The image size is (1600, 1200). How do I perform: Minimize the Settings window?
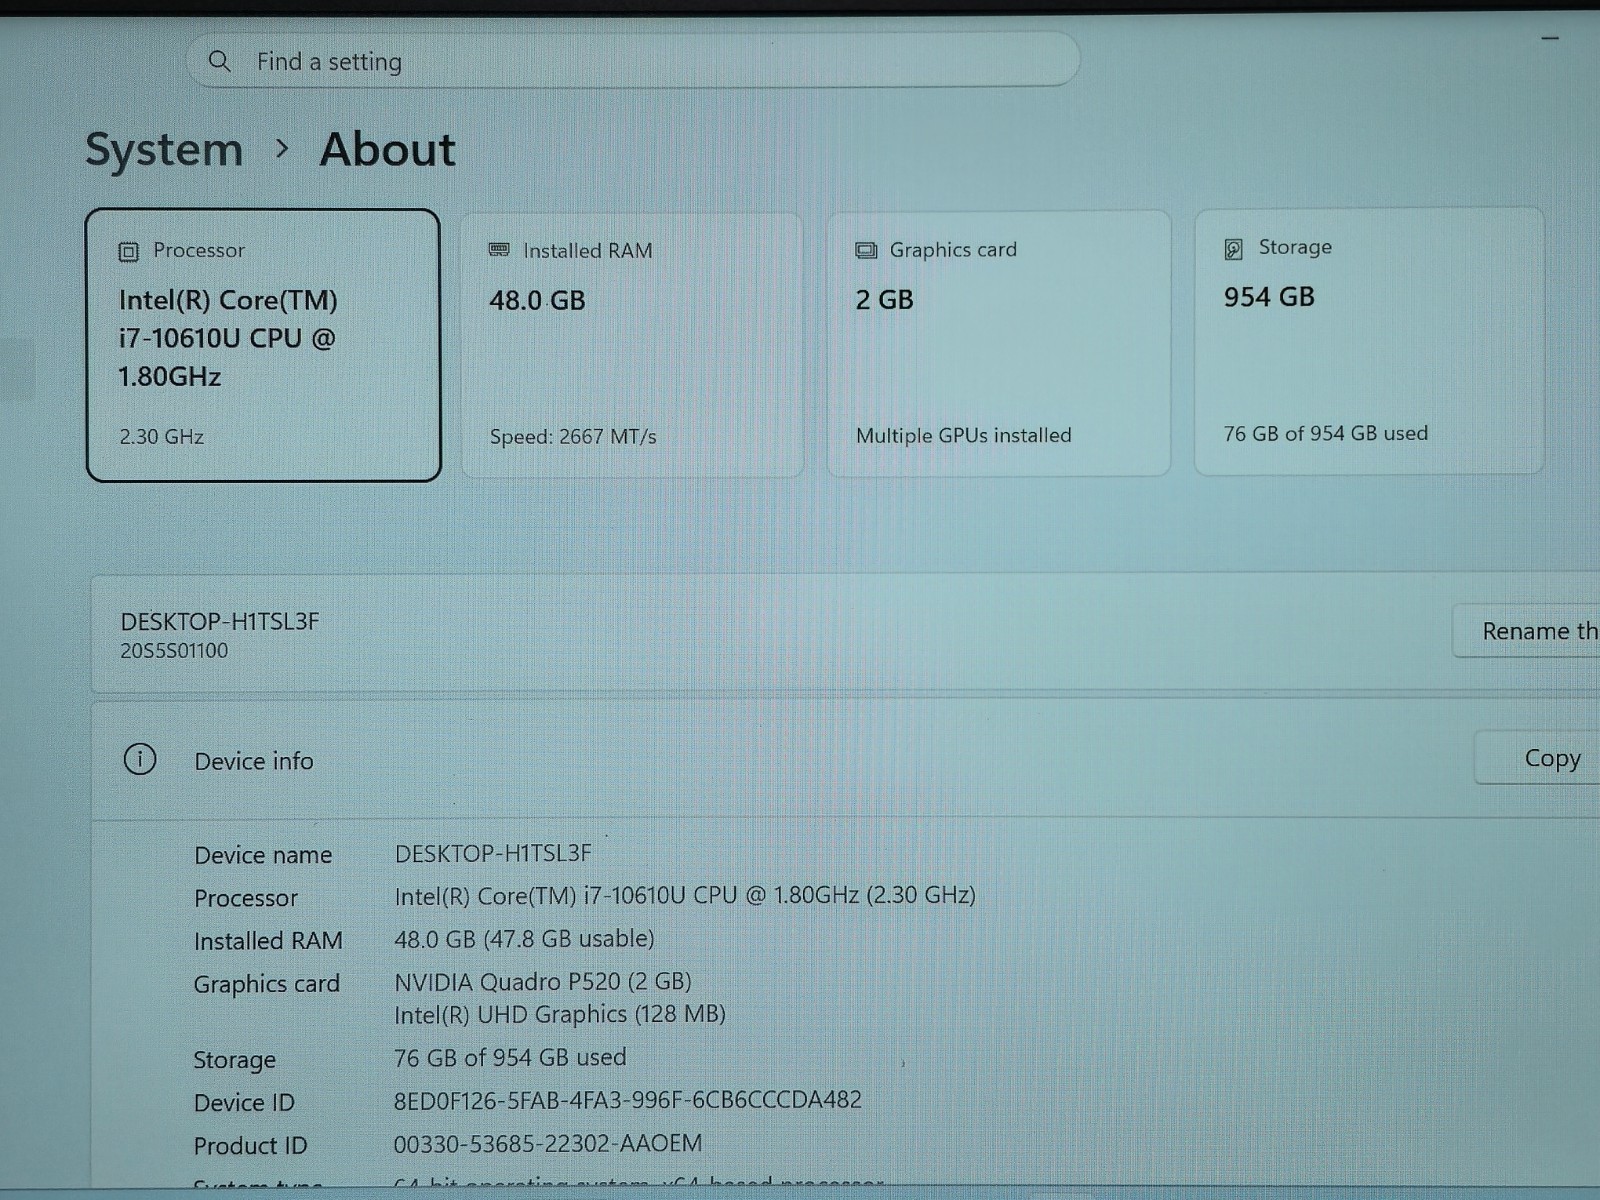pos(1550,38)
